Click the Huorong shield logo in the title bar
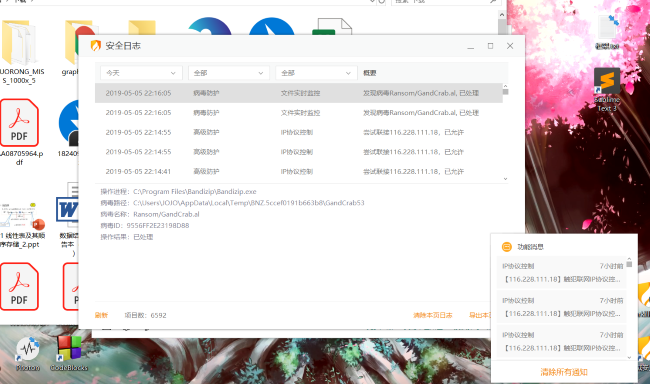650x384 pixels. 96,45
